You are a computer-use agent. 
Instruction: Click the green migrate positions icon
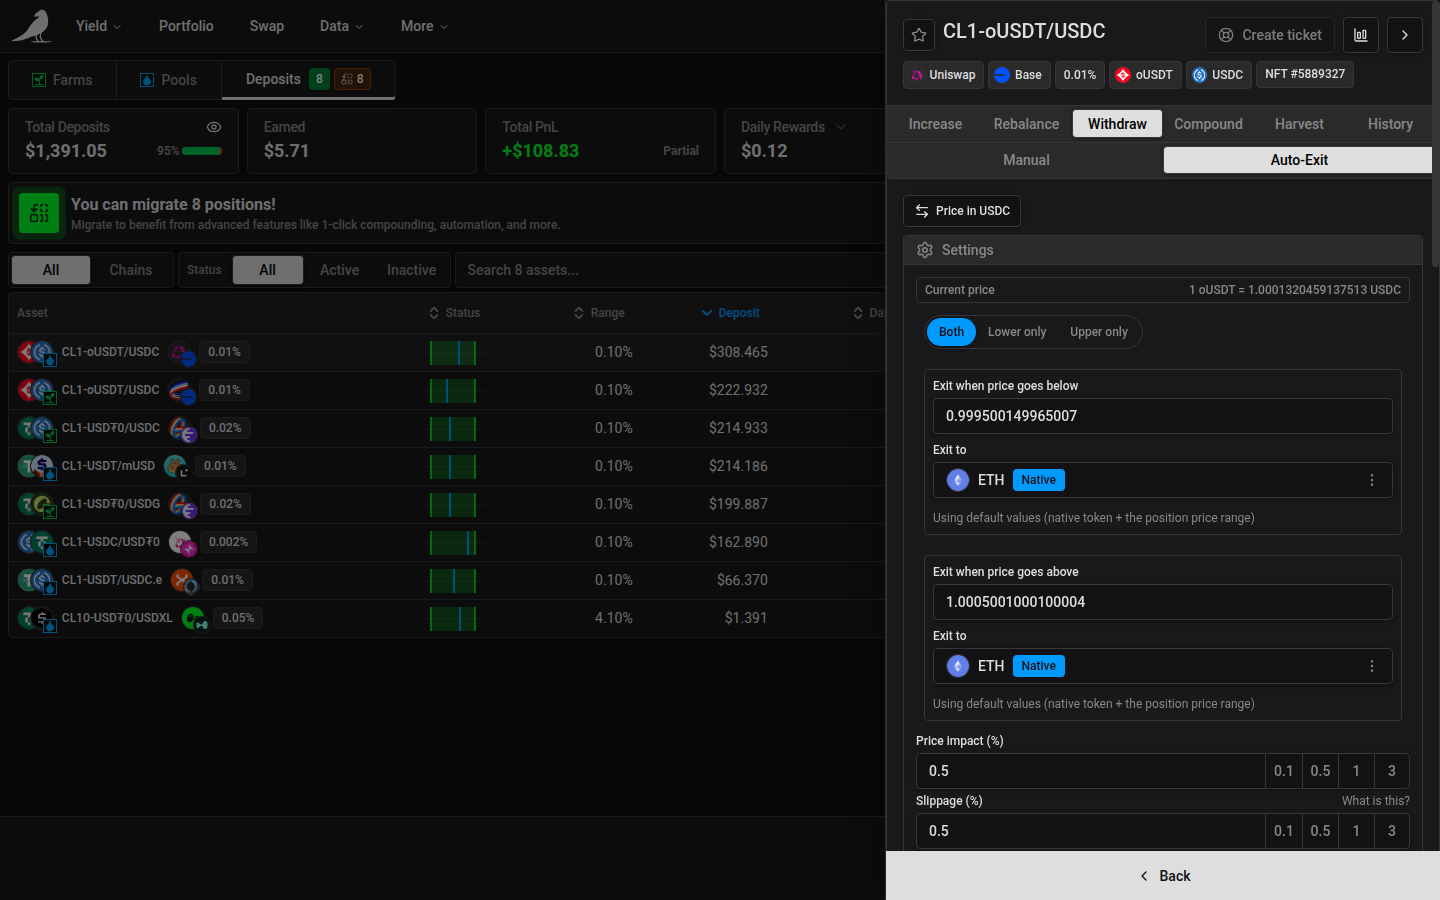pos(39,213)
